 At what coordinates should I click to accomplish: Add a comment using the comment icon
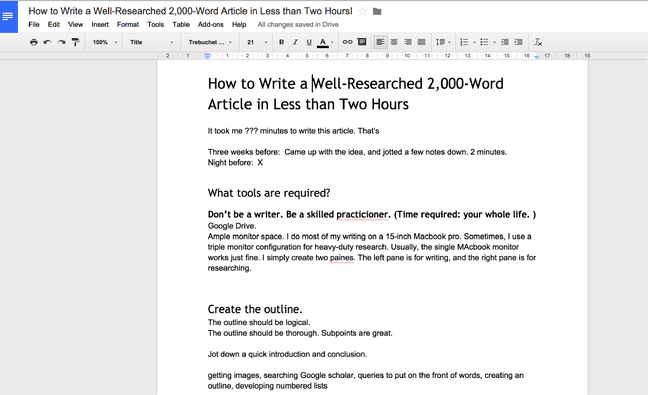[362, 42]
